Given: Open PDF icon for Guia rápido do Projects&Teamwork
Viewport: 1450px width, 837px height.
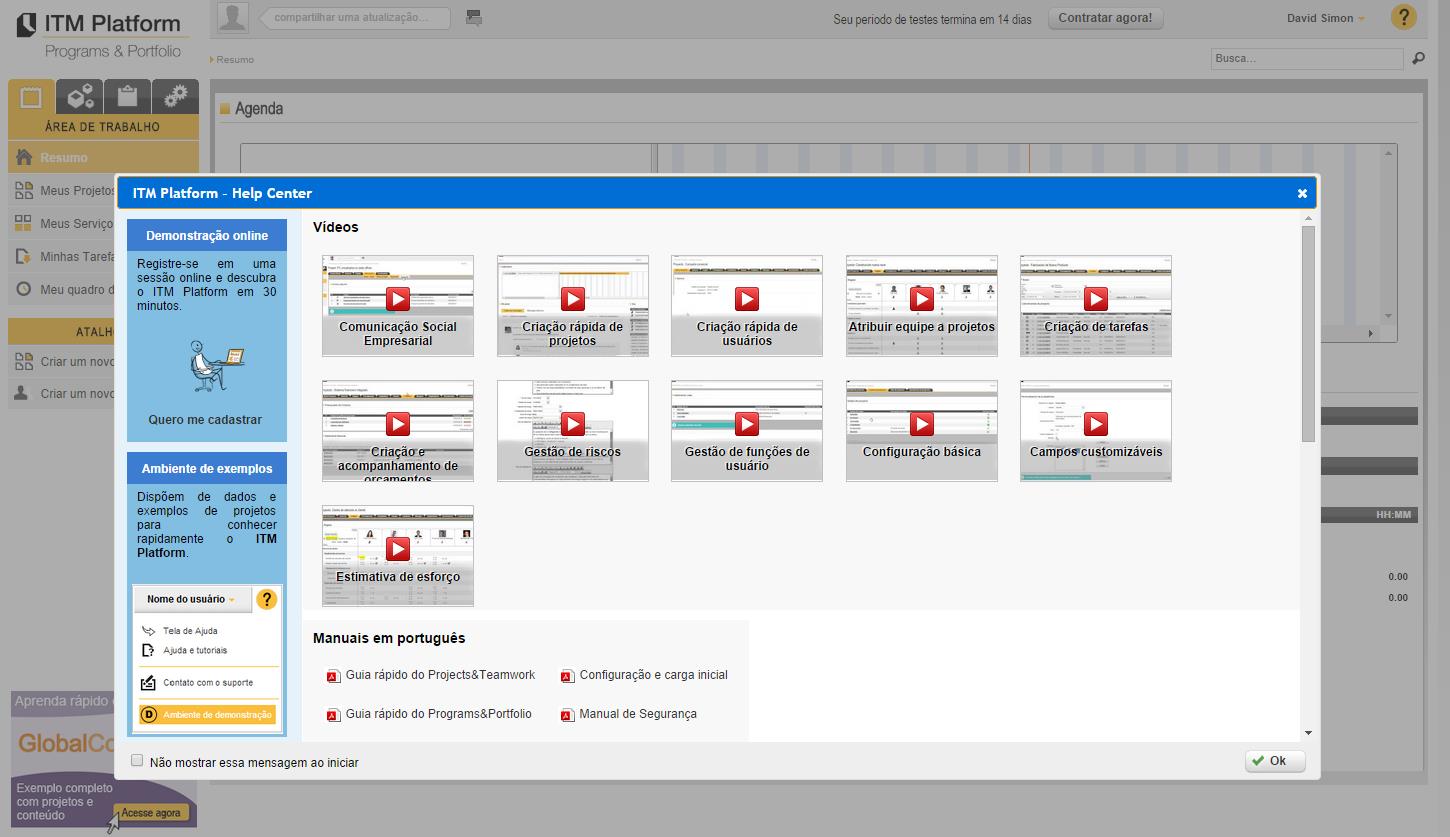Looking at the screenshot, I should (x=334, y=676).
